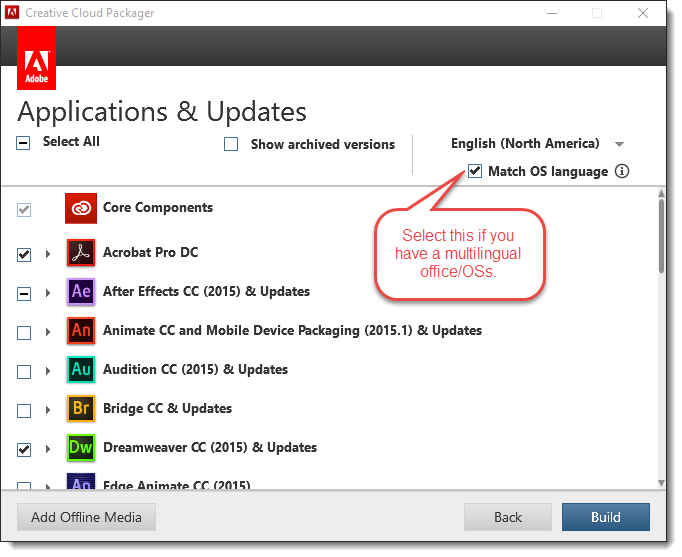Select the Core Components label
The height and width of the screenshot is (557, 682).
(x=158, y=208)
